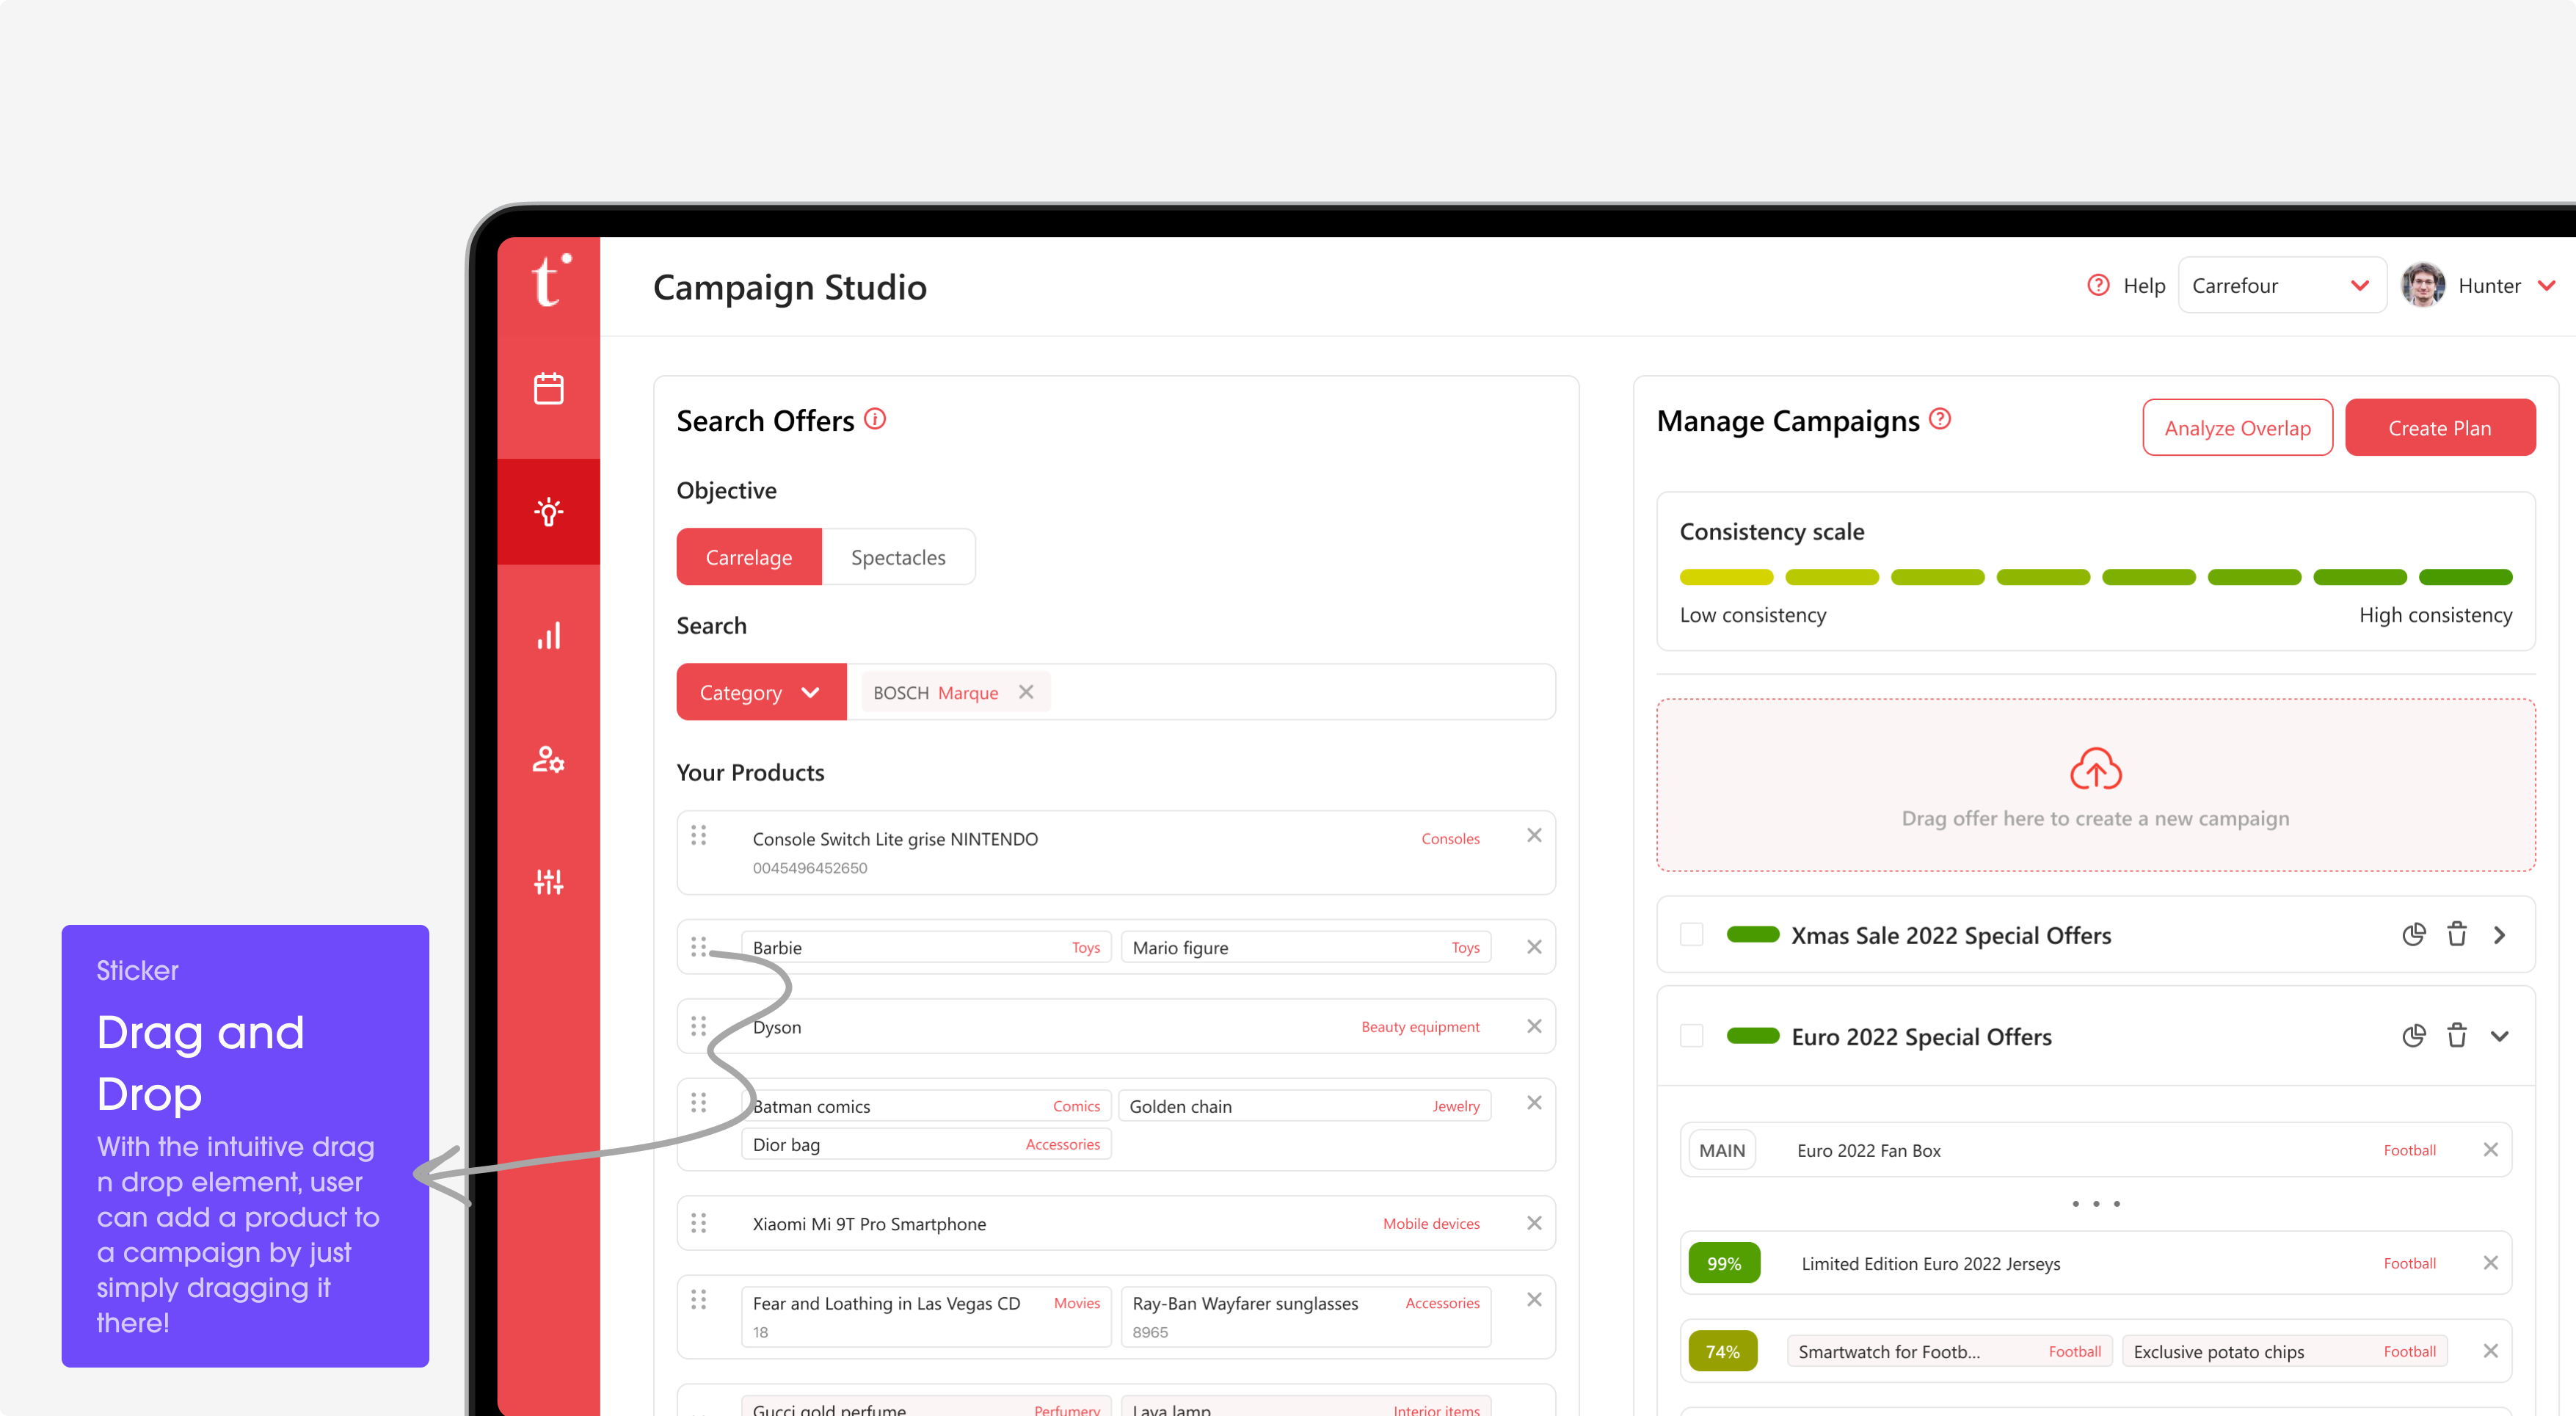Click the Search Offers info icon
2576x1416 pixels.
coord(875,419)
